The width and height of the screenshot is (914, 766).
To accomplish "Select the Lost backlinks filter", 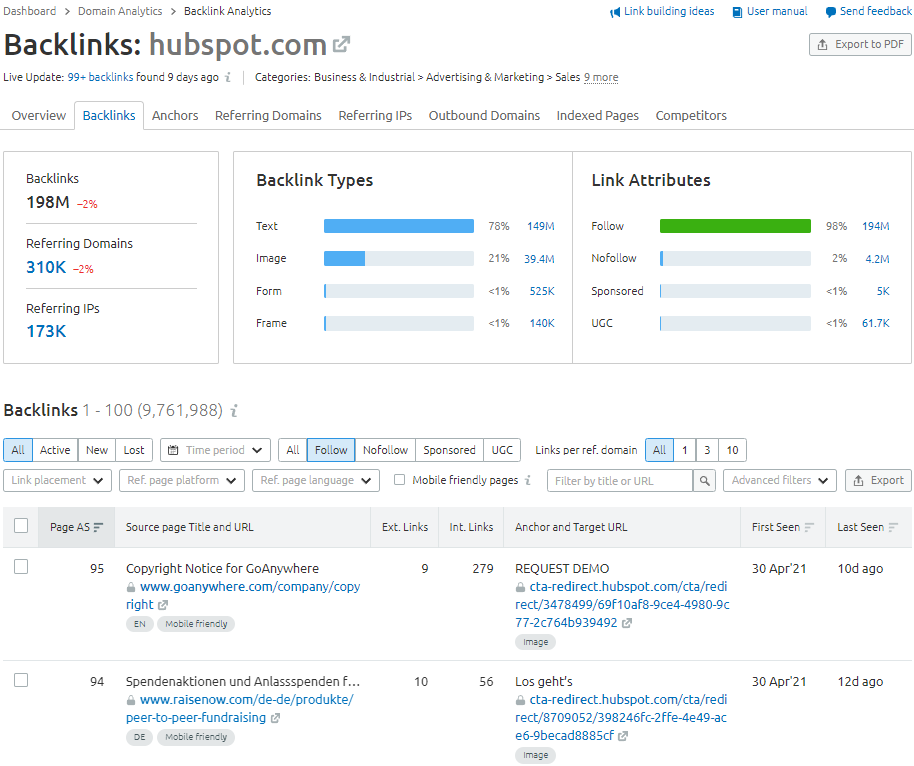I will coord(133,450).
